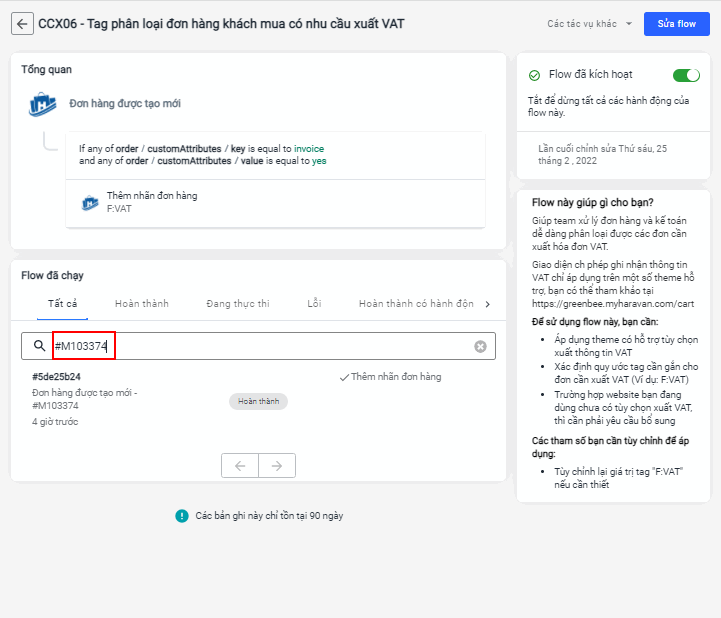The image size is (721, 618).
Task: Turn off the Flow đã kích hoạt toggle
Action: [x=686, y=75]
